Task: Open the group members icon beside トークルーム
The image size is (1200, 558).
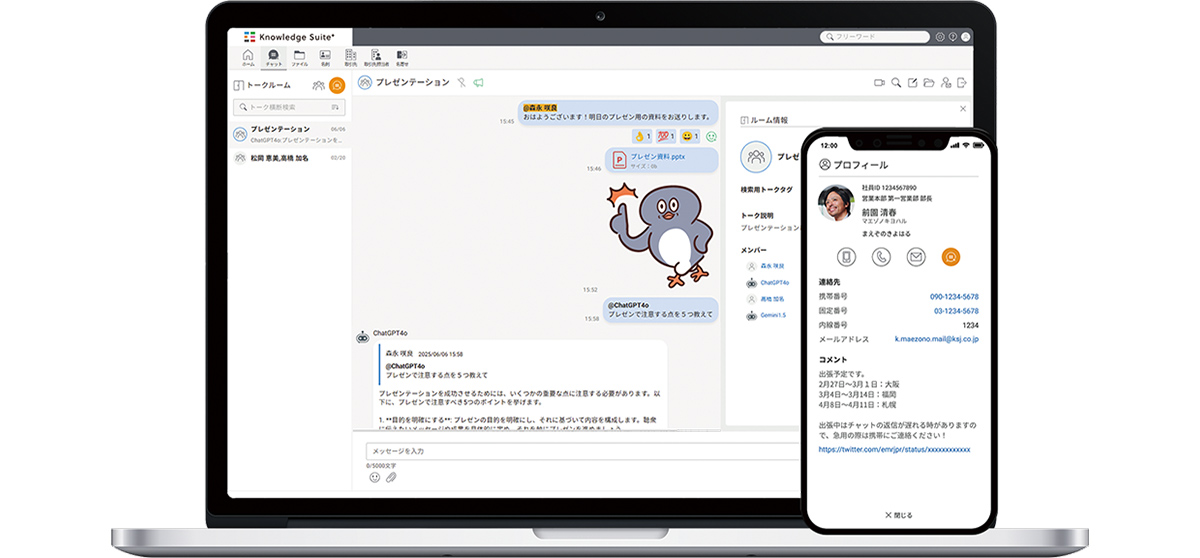Action: [x=318, y=86]
